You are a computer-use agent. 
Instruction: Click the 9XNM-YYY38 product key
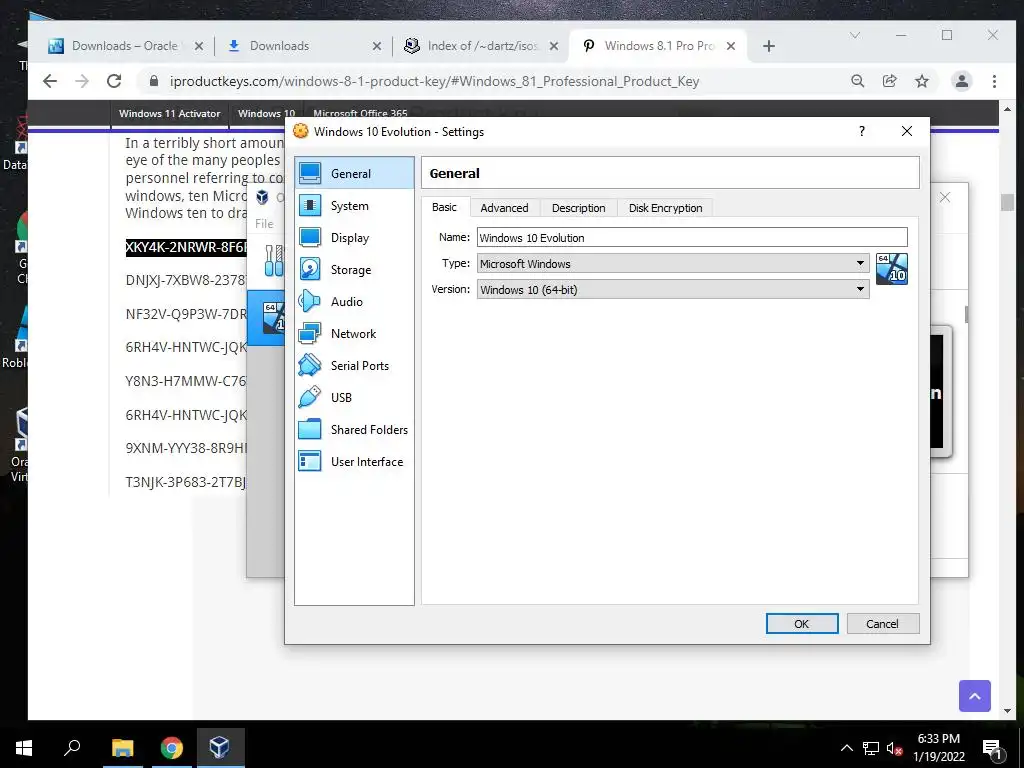[186, 448]
